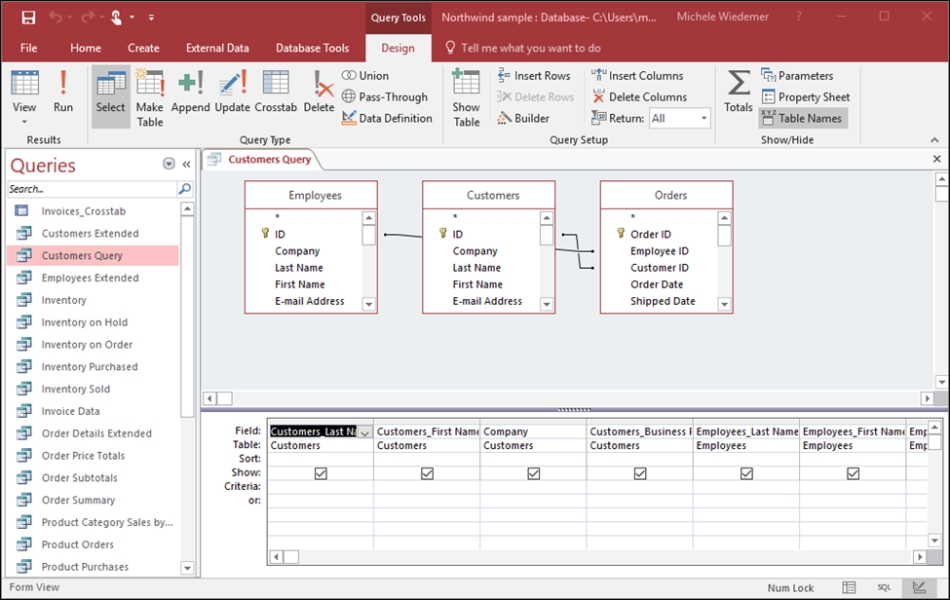Open touch/mouse mode dropdown arrow
Screen dimensions: 950x600
coord(131,18)
